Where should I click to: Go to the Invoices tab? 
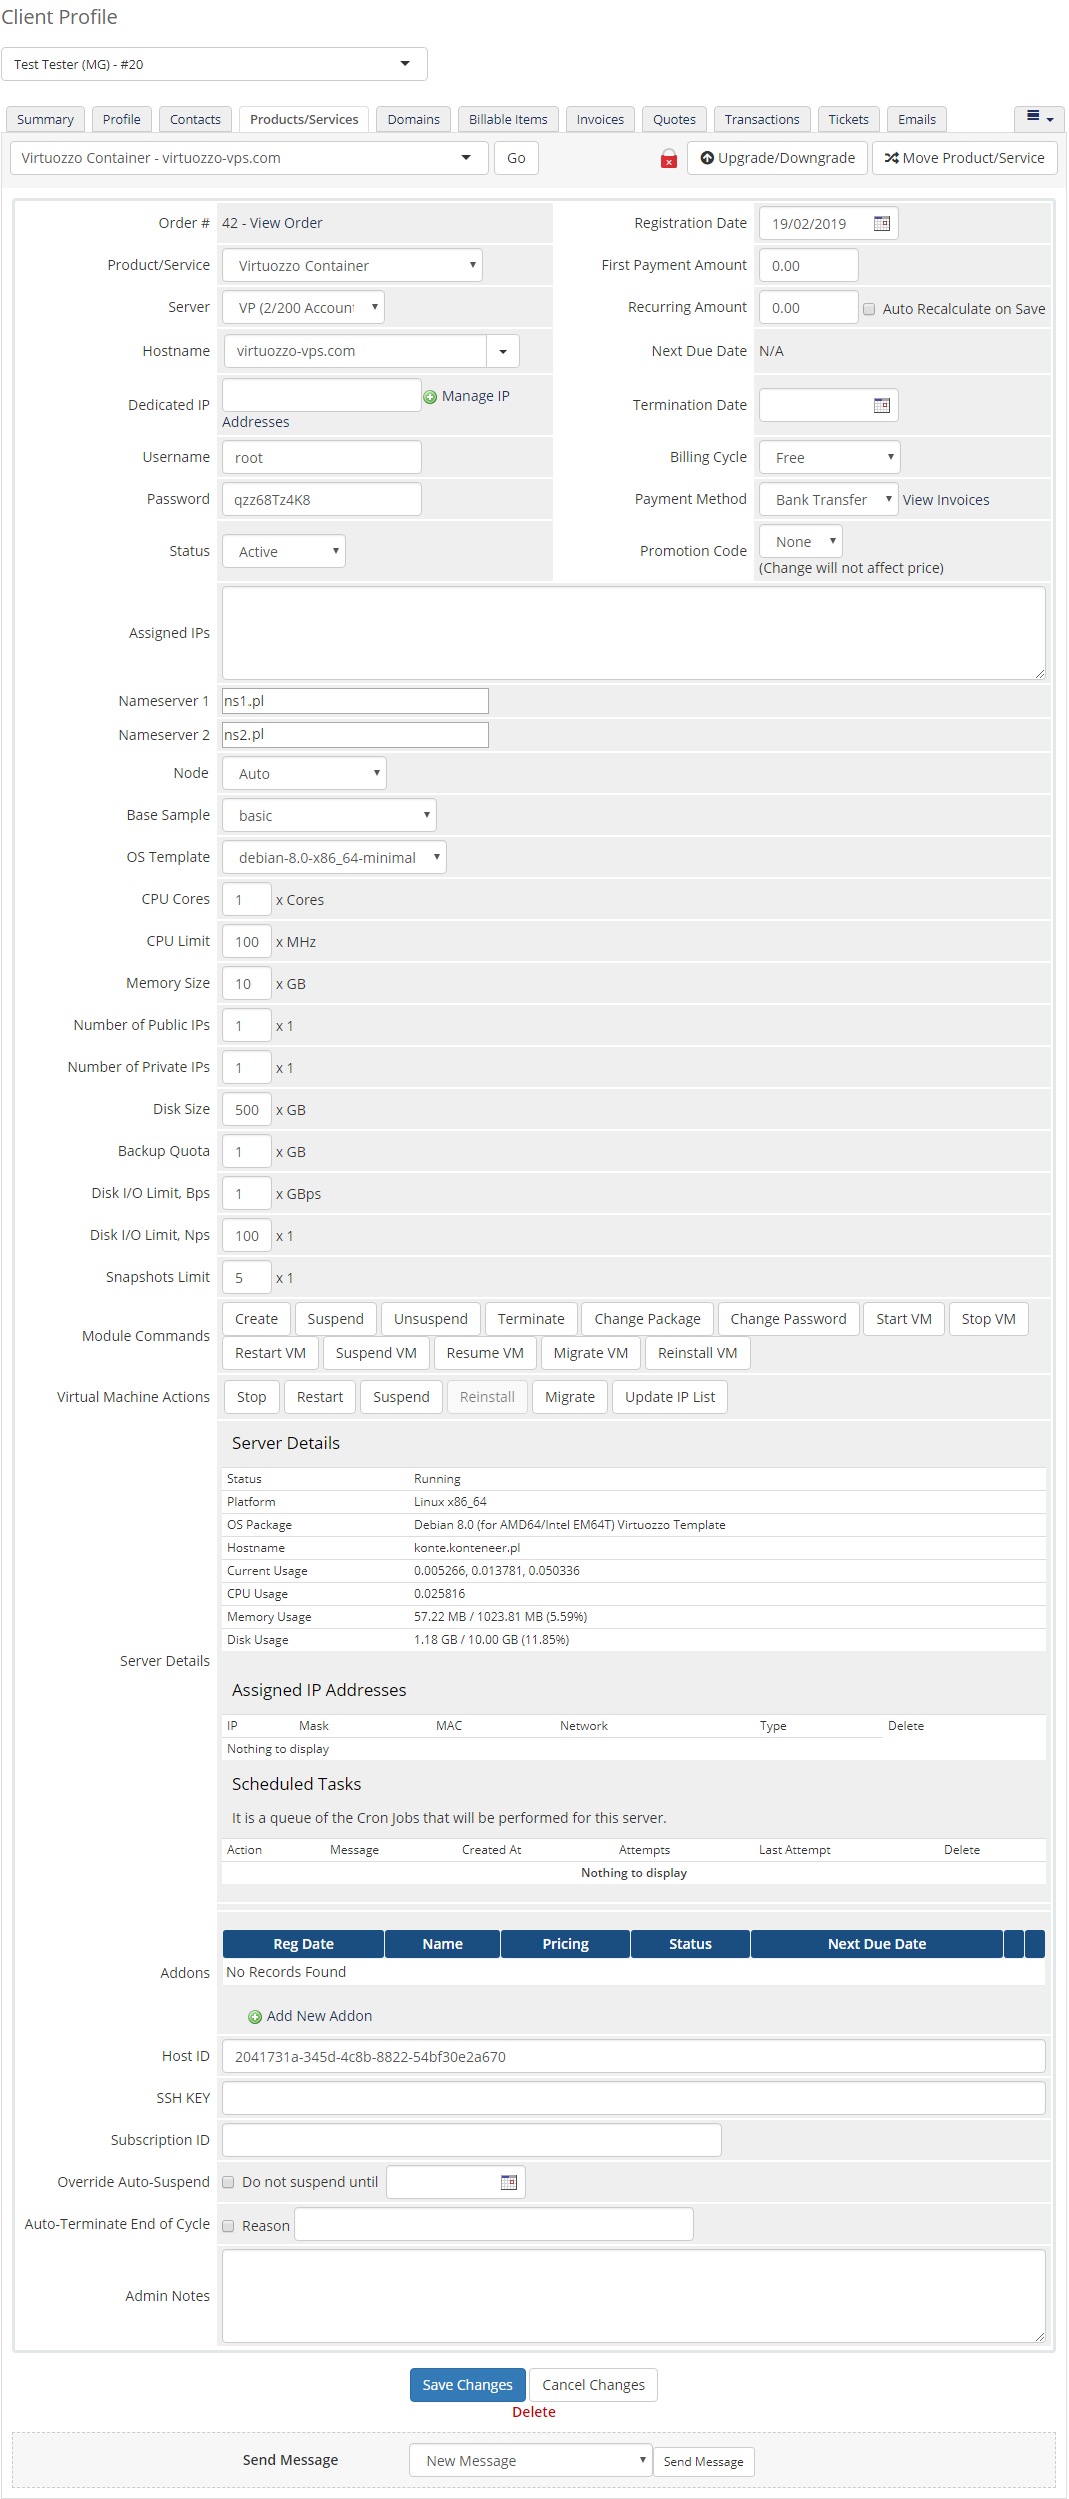click(600, 119)
